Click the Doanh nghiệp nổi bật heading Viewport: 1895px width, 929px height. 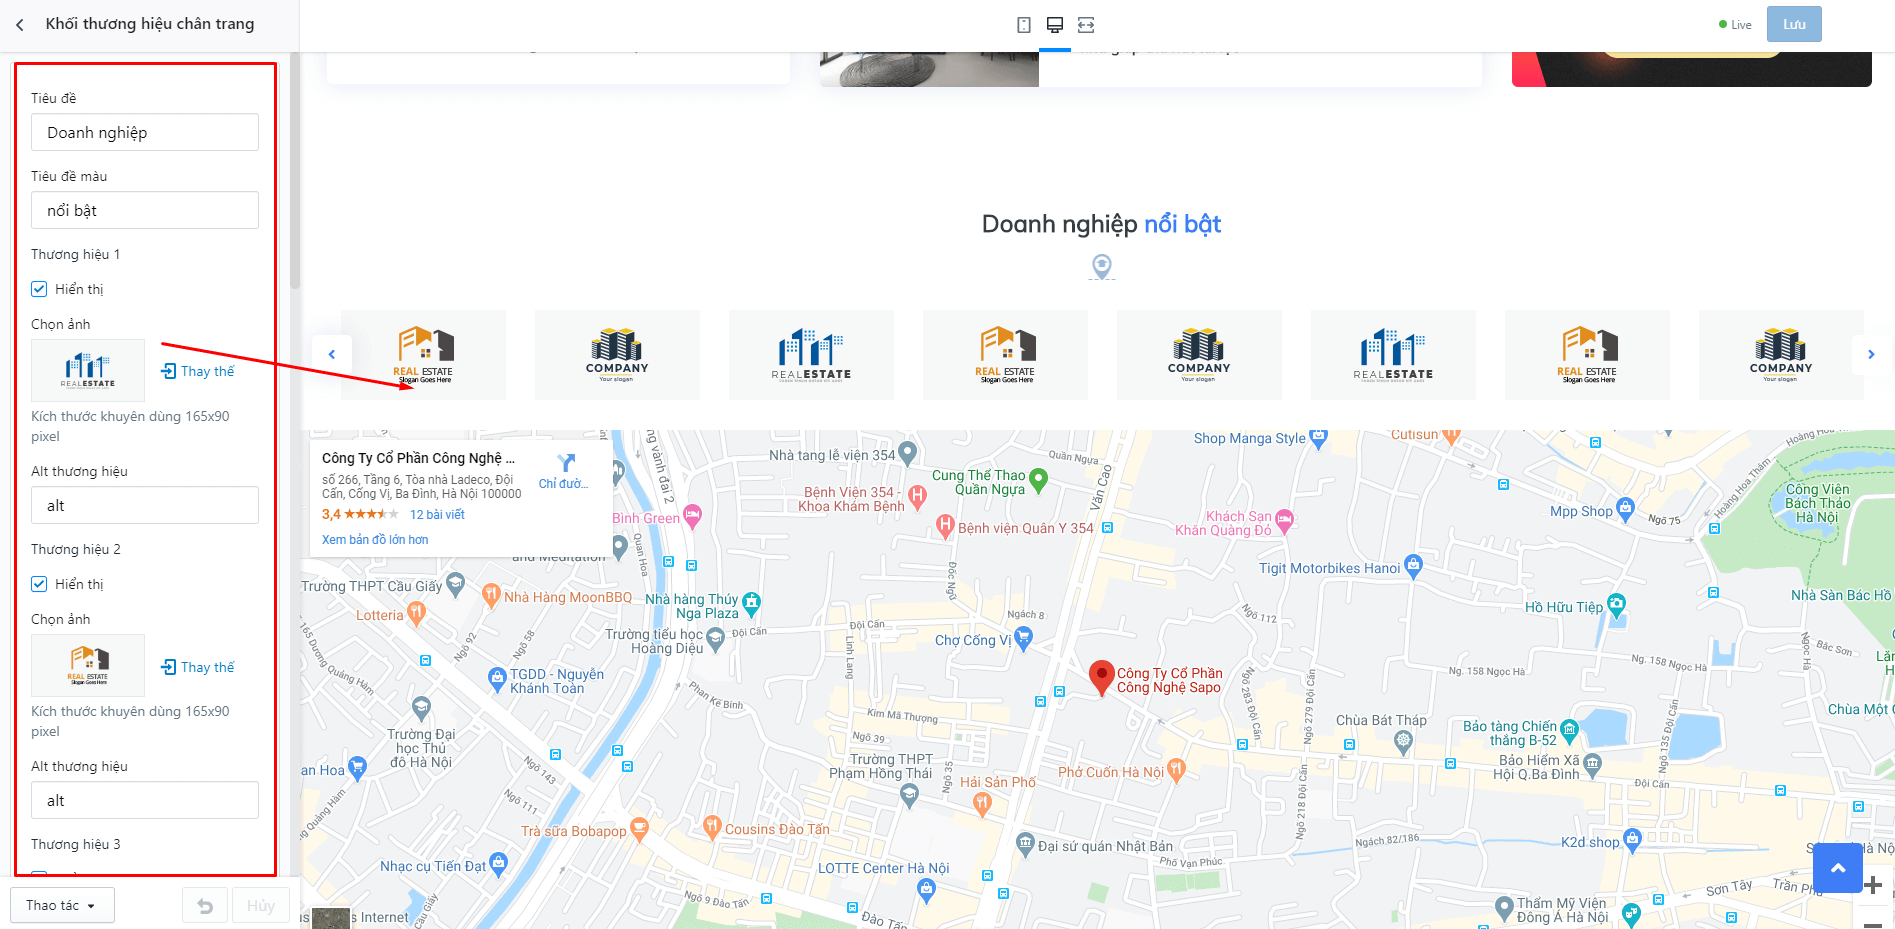1101,224
